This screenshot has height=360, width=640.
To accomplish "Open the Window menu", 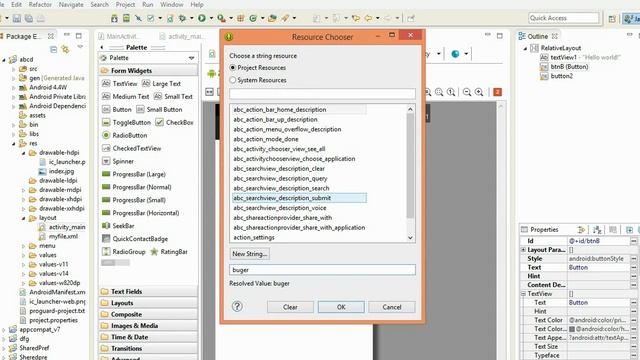I will coord(171,4).
